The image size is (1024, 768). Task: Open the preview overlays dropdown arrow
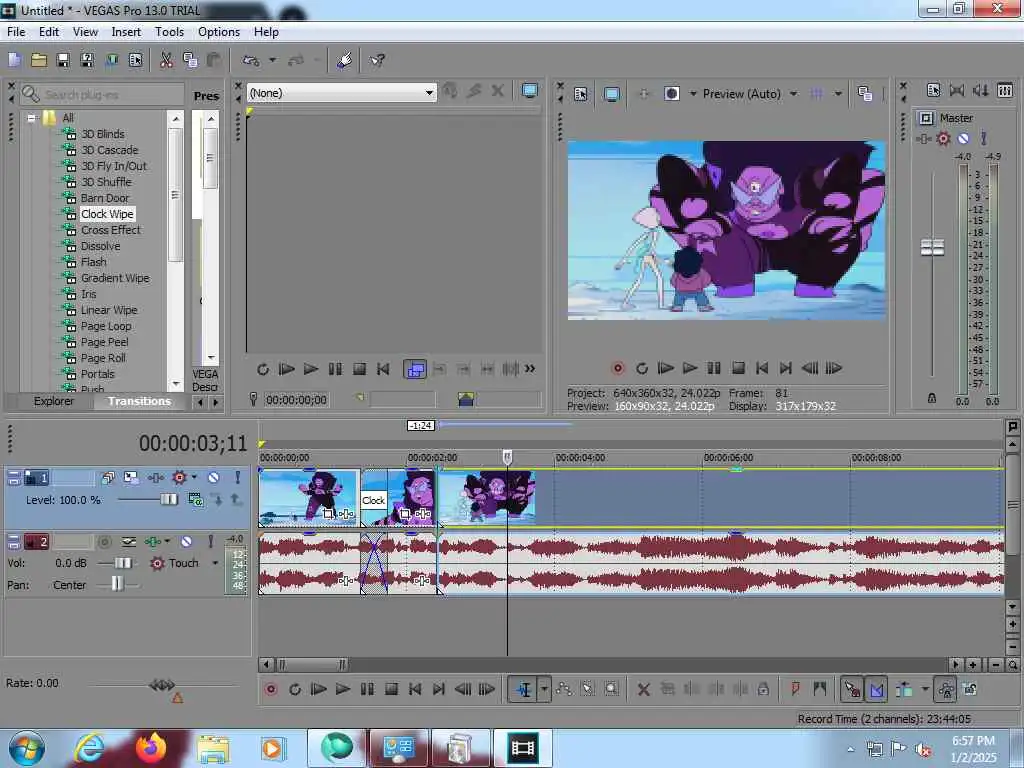pos(838,94)
